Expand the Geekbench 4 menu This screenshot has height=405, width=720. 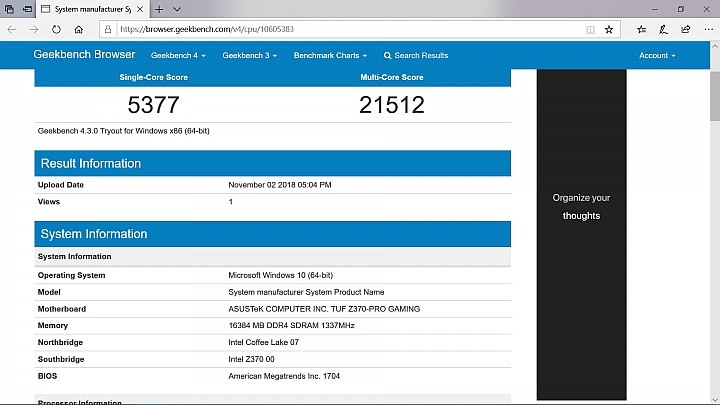178,56
